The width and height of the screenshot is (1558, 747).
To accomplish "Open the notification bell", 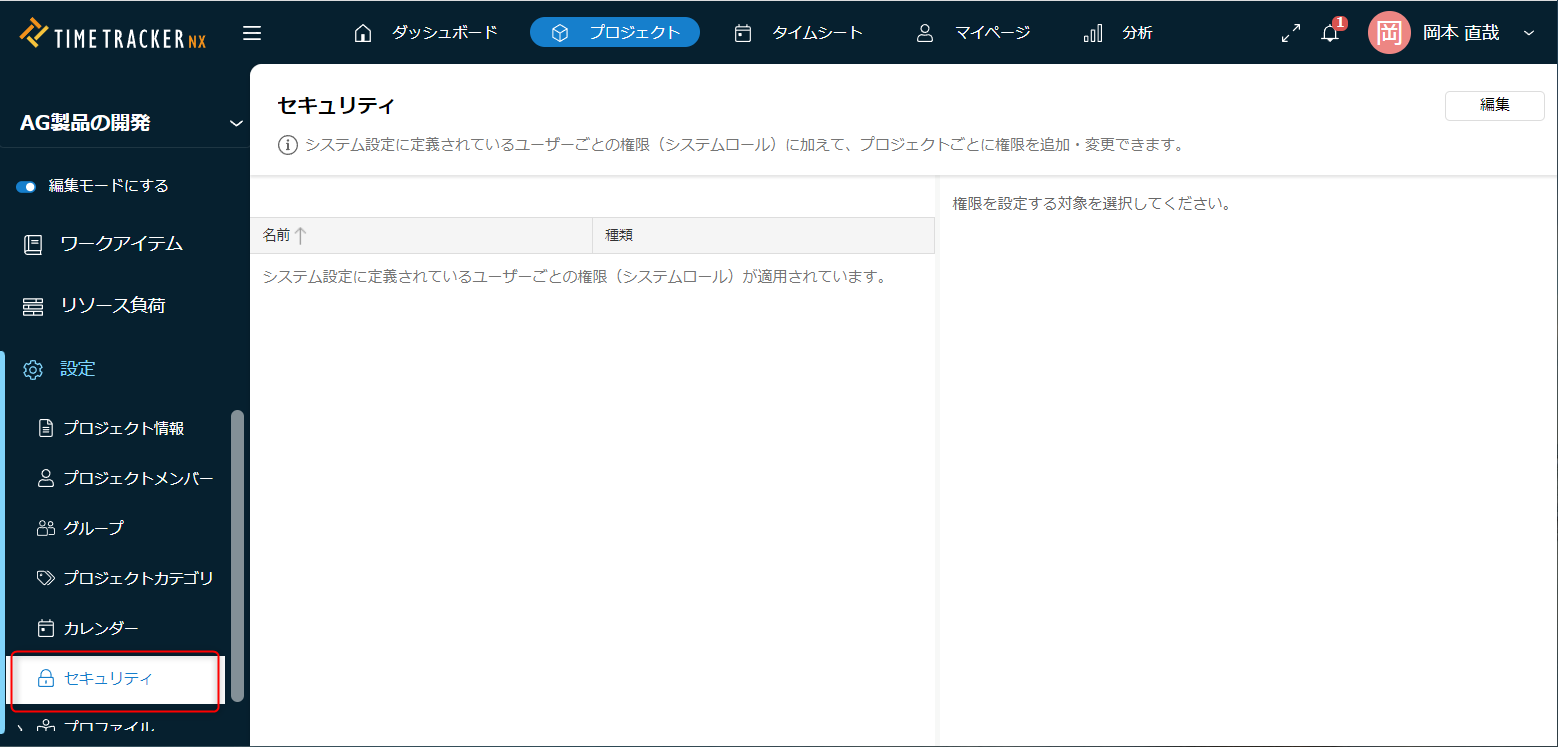I will (x=1330, y=33).
